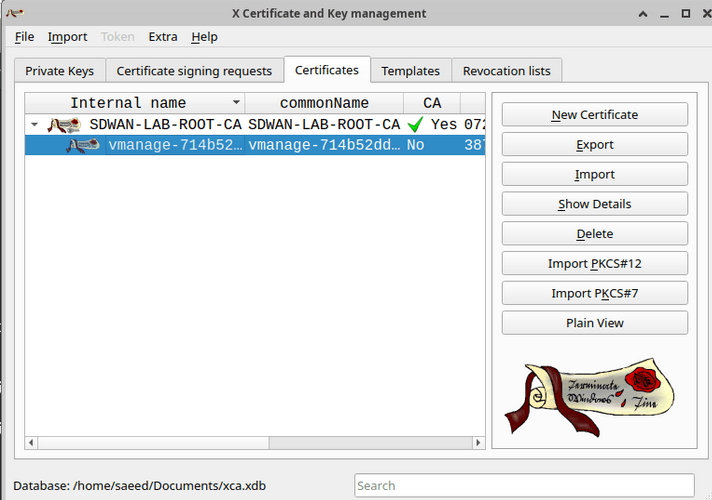Screen dimensions: 712x500
Task: Click the green CA checkmark icon
Action: 415,125
